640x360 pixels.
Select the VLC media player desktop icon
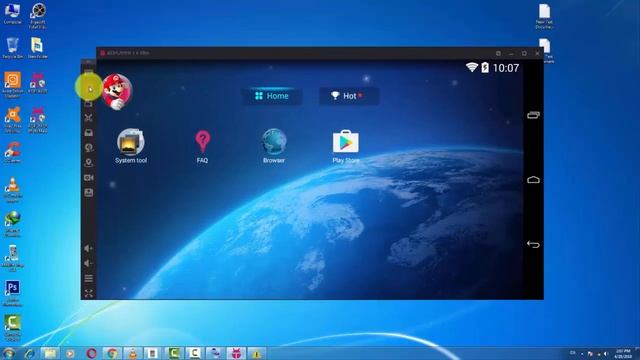click(x=12, y=190)
